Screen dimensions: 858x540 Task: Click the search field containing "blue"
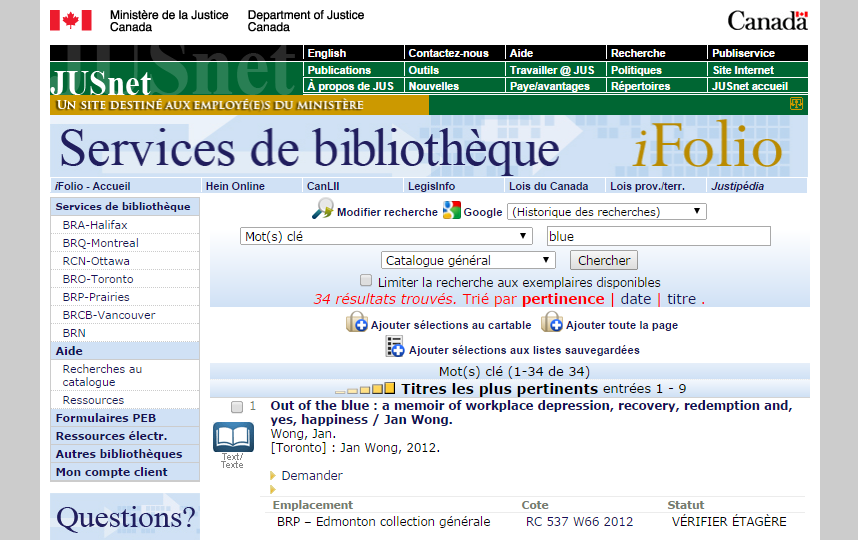[658, 236]
